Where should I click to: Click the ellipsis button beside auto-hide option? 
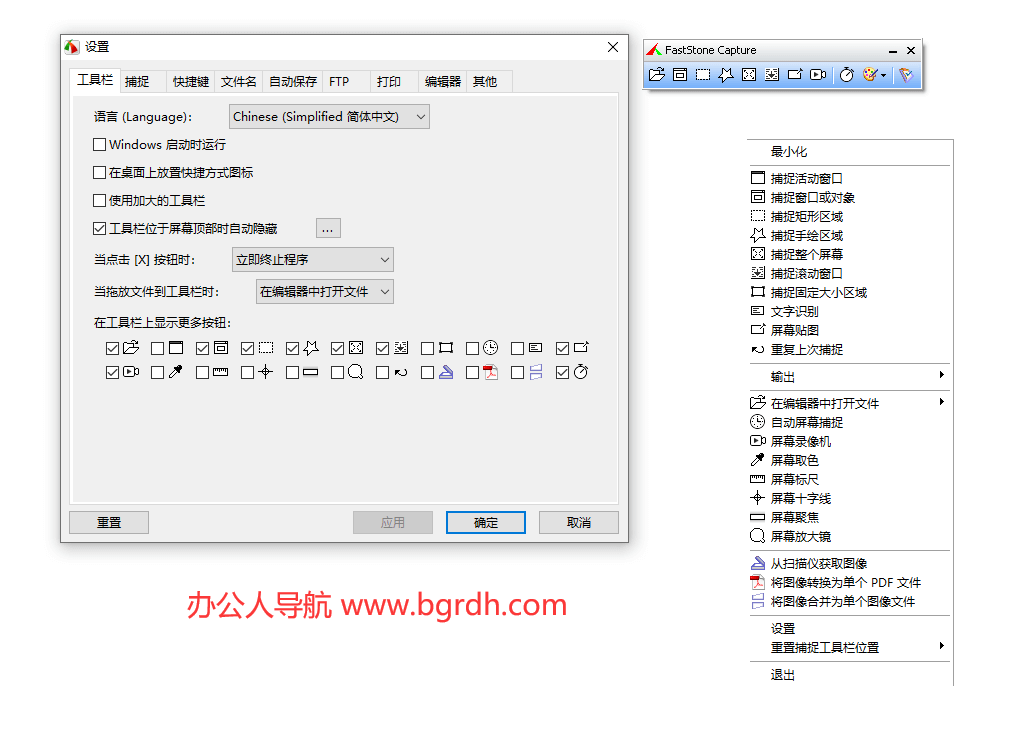(x=328, y=229)
